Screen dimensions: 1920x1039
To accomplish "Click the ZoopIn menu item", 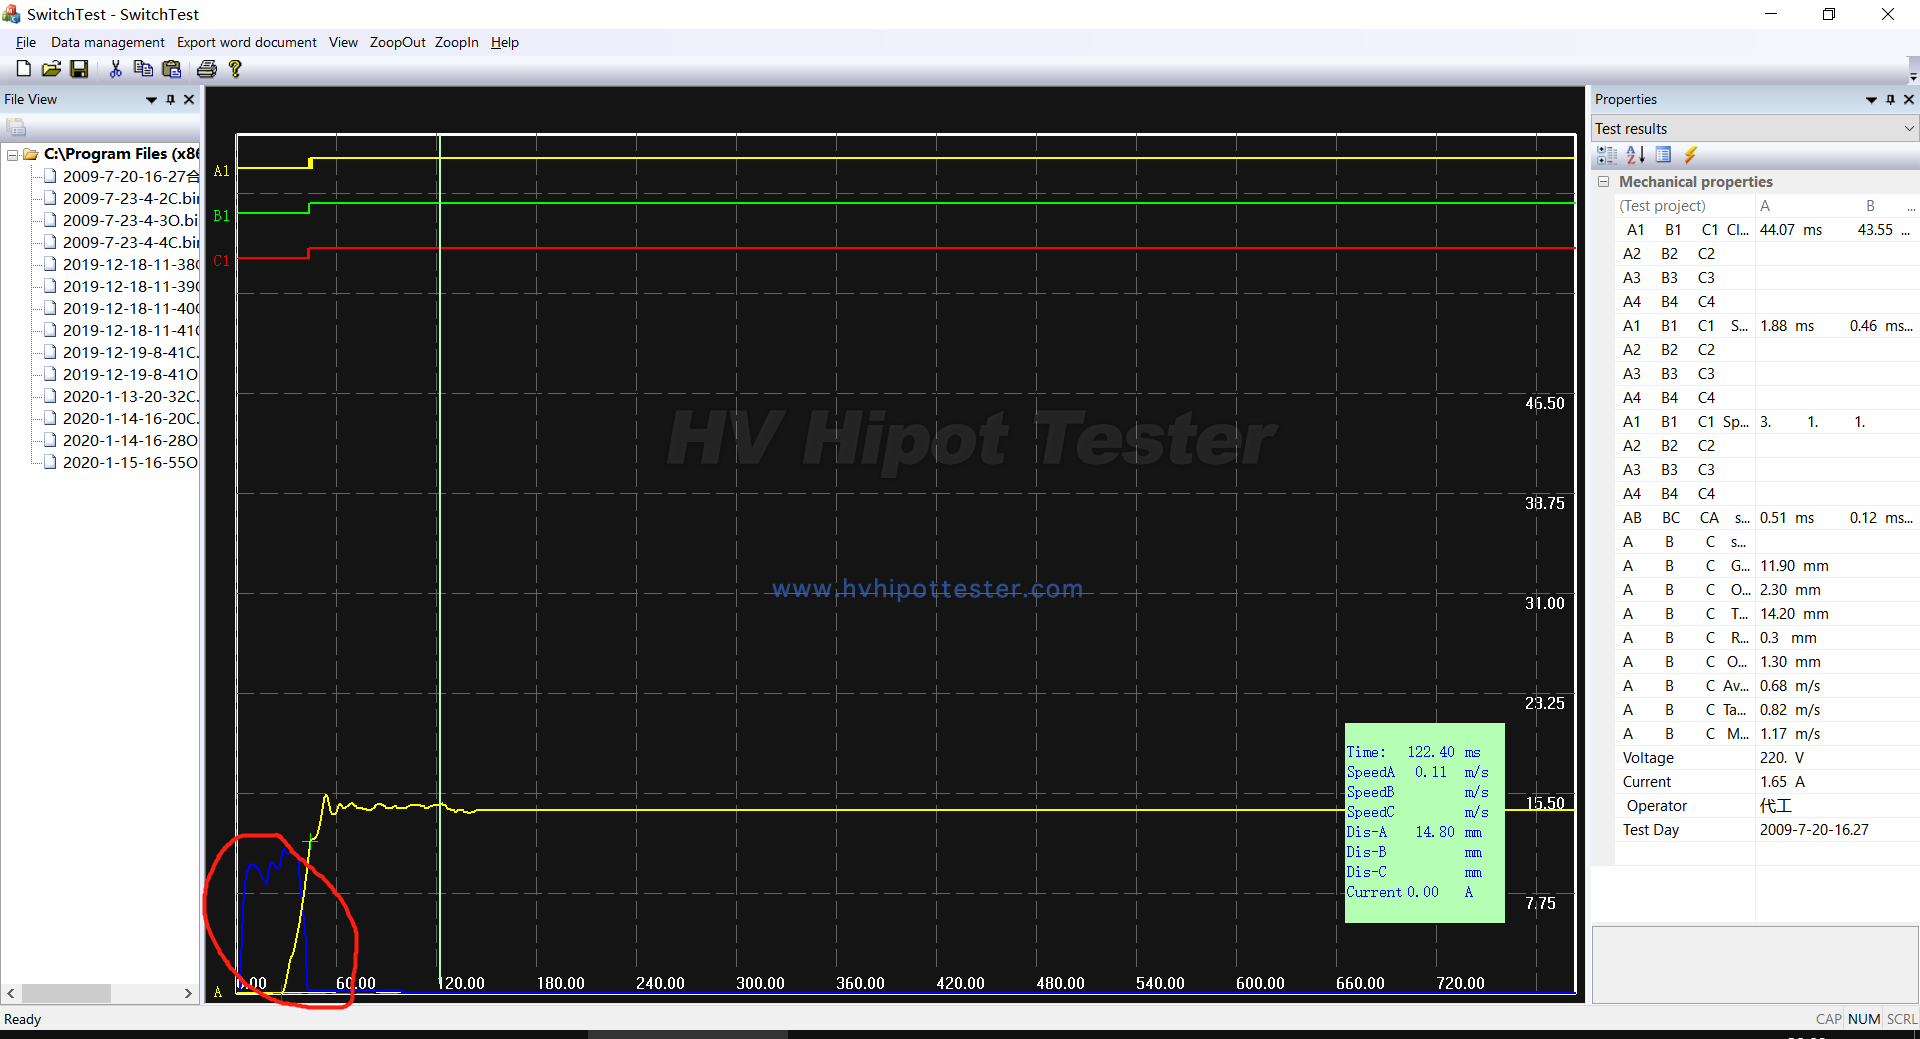I will pyautogui.click(x=456, y=42).
